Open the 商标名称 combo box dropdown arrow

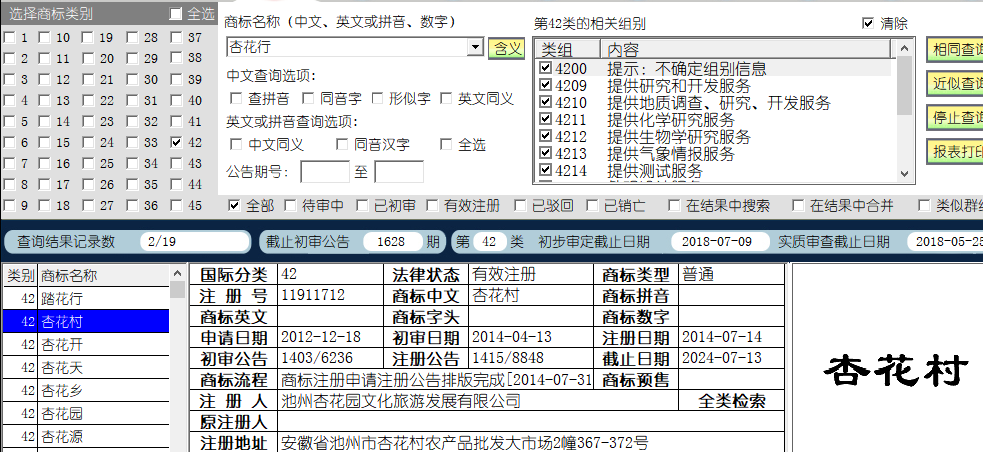point(475,48)
